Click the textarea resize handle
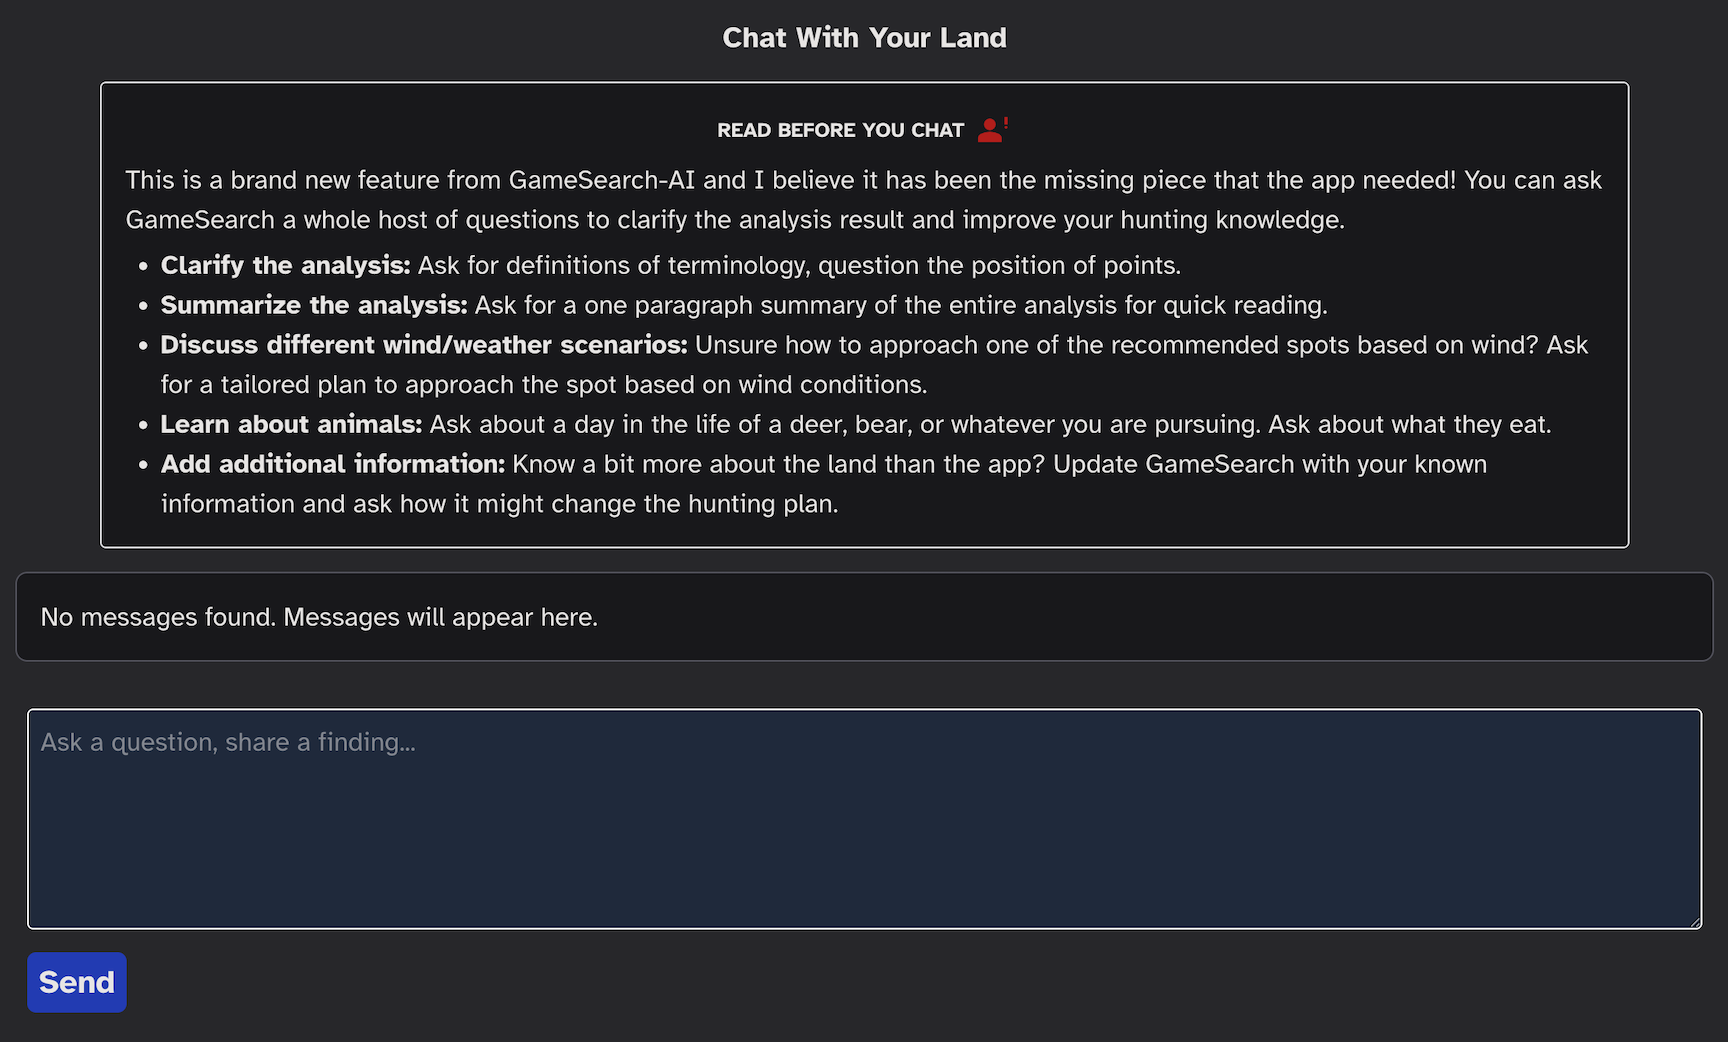The image size is (1728, 1042). [x=1695, y=920]
